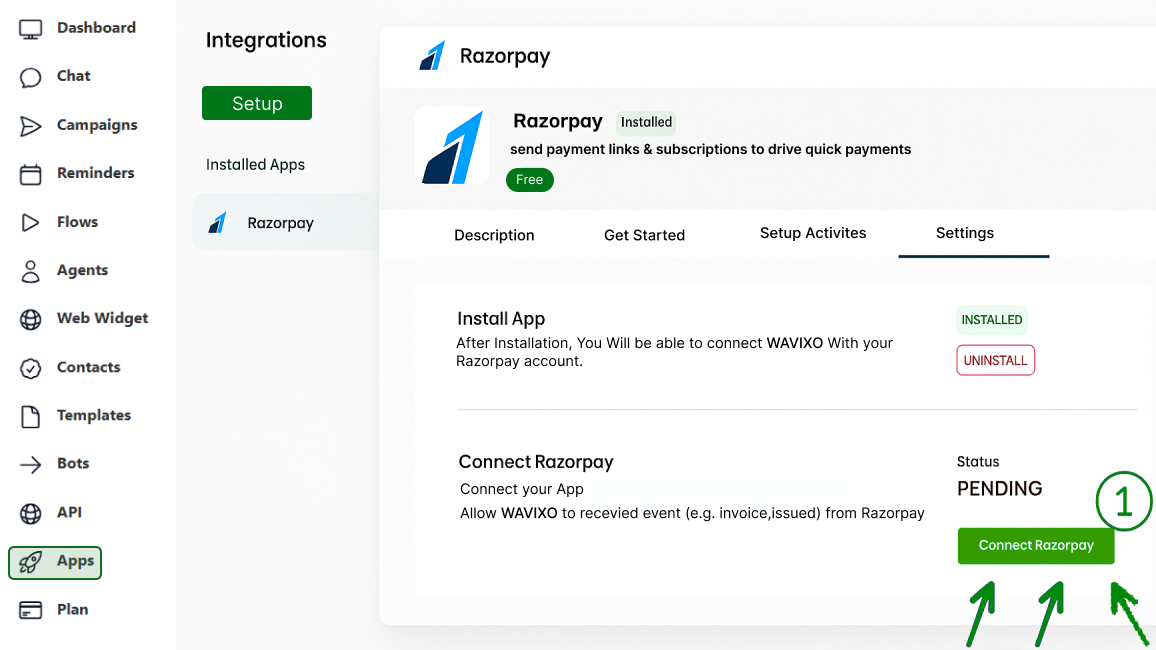This screenshot has height=650, width=1156.
Task: Click the Dashboard monitor icon
Action: (x=31, y=29)
